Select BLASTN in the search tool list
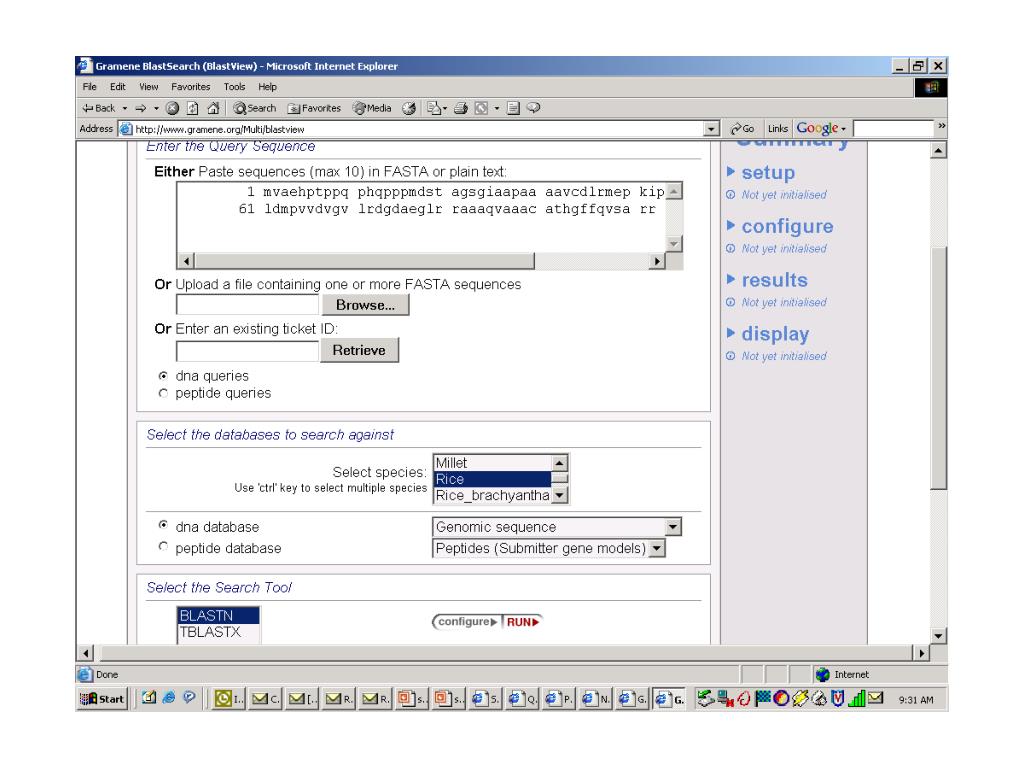 coord(218,615)
